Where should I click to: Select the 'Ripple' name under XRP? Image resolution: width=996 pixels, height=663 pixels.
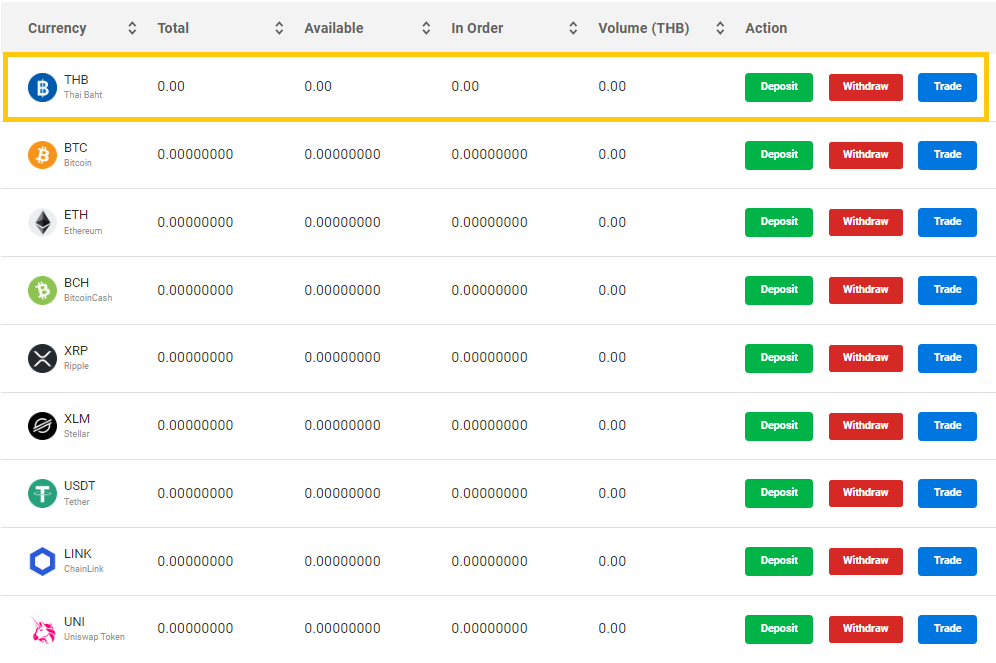[76, 366]
